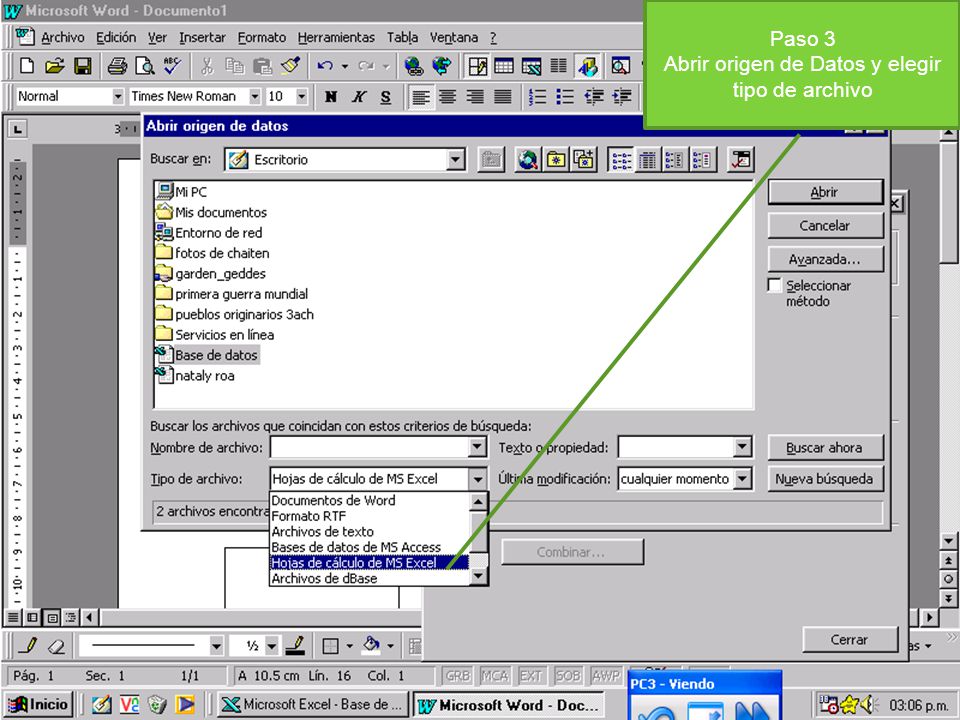Click the Save diskette icon
Image resolution: width=960 pixels, height=720 pixels.
coord(83,66)
